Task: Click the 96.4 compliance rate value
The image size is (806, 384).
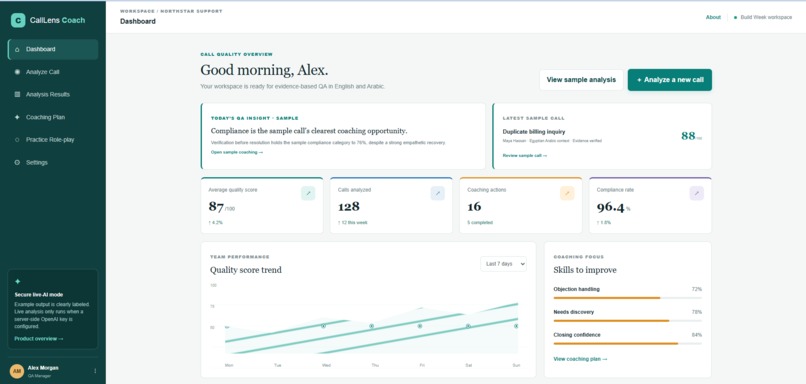Action: coord(610,207)
